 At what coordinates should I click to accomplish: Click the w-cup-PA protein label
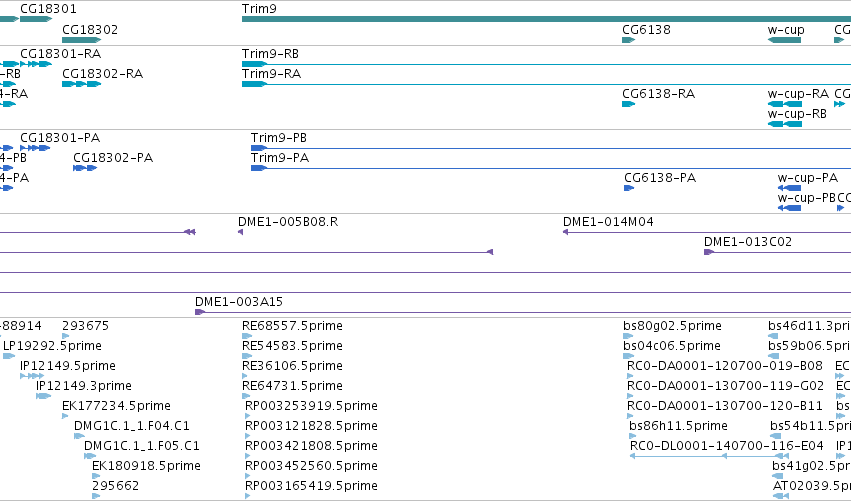(x=808, y=178)
